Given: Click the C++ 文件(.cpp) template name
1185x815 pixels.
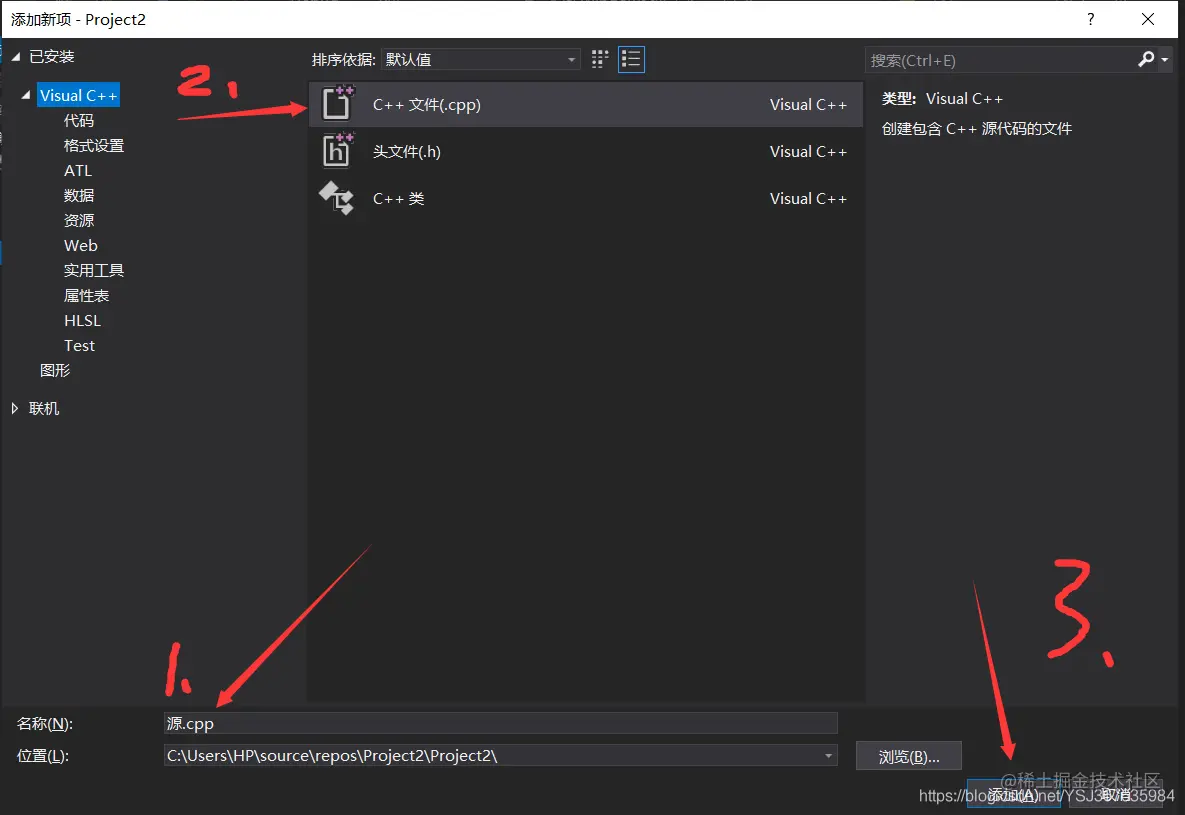Looking at the screenshot, I should [x=427, y=105].
